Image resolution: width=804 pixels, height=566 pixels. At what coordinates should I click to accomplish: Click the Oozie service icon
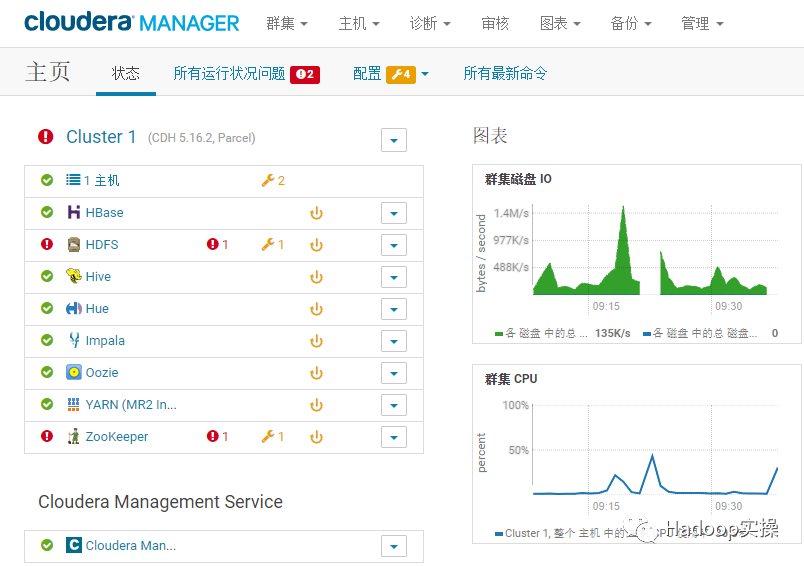(74, 372)
